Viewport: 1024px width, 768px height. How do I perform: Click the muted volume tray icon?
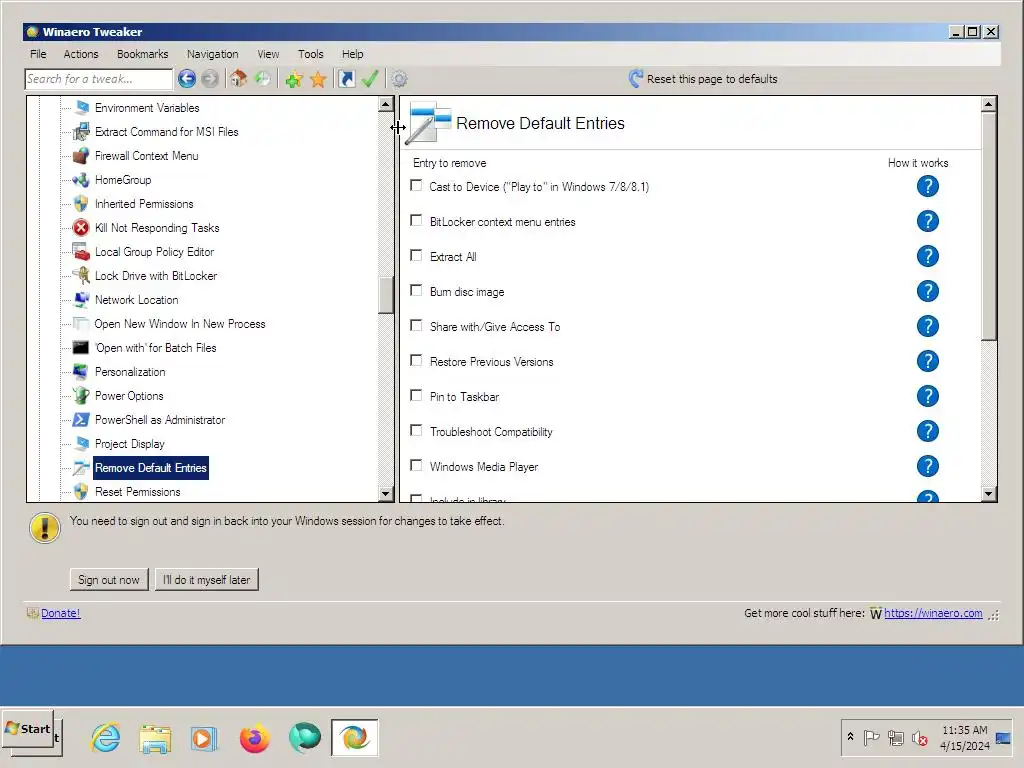920,739
